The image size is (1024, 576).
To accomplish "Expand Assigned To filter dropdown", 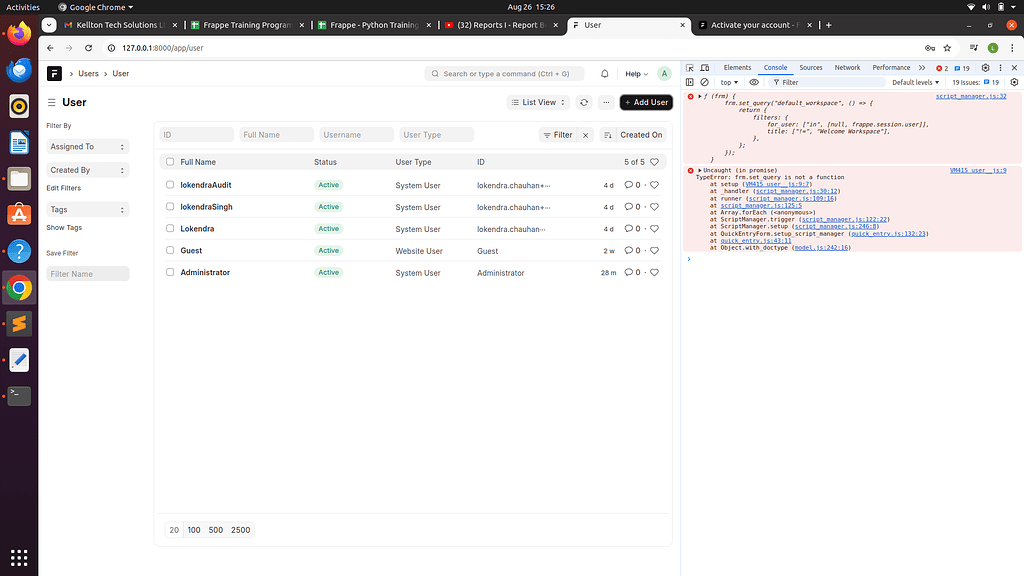I will pos(88,147).
